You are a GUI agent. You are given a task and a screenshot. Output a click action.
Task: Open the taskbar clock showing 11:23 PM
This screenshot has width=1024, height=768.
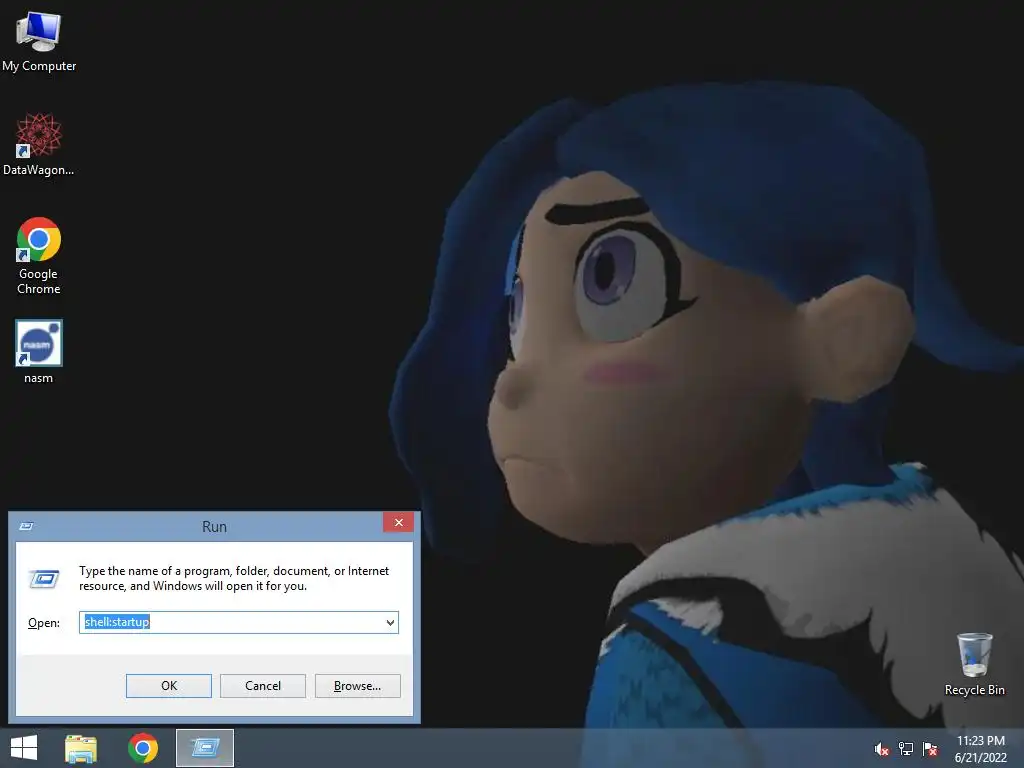coord(980,749)
